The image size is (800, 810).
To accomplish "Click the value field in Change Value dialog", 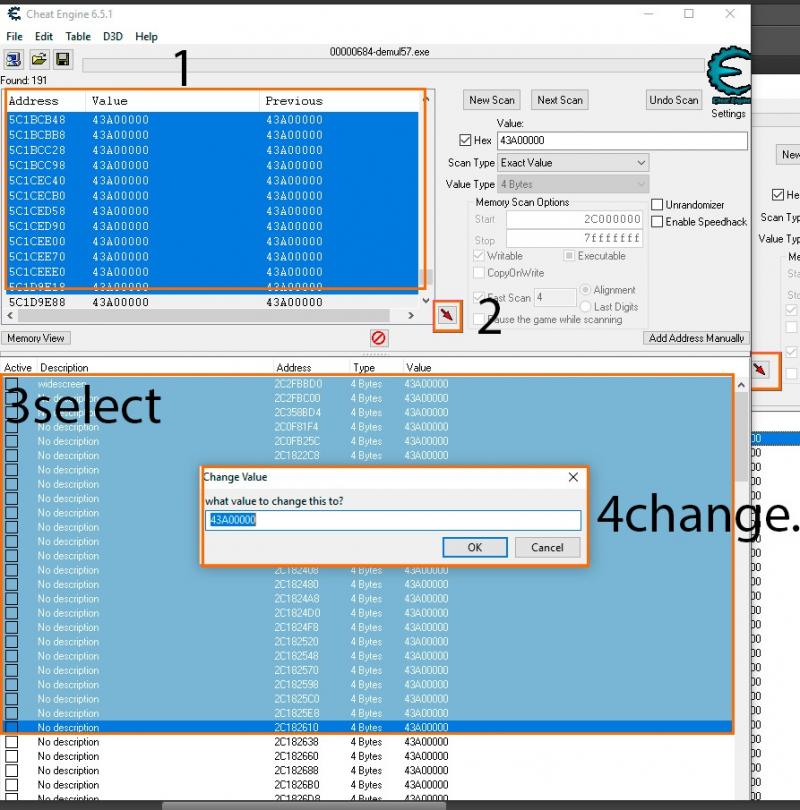I will (393, 520).
